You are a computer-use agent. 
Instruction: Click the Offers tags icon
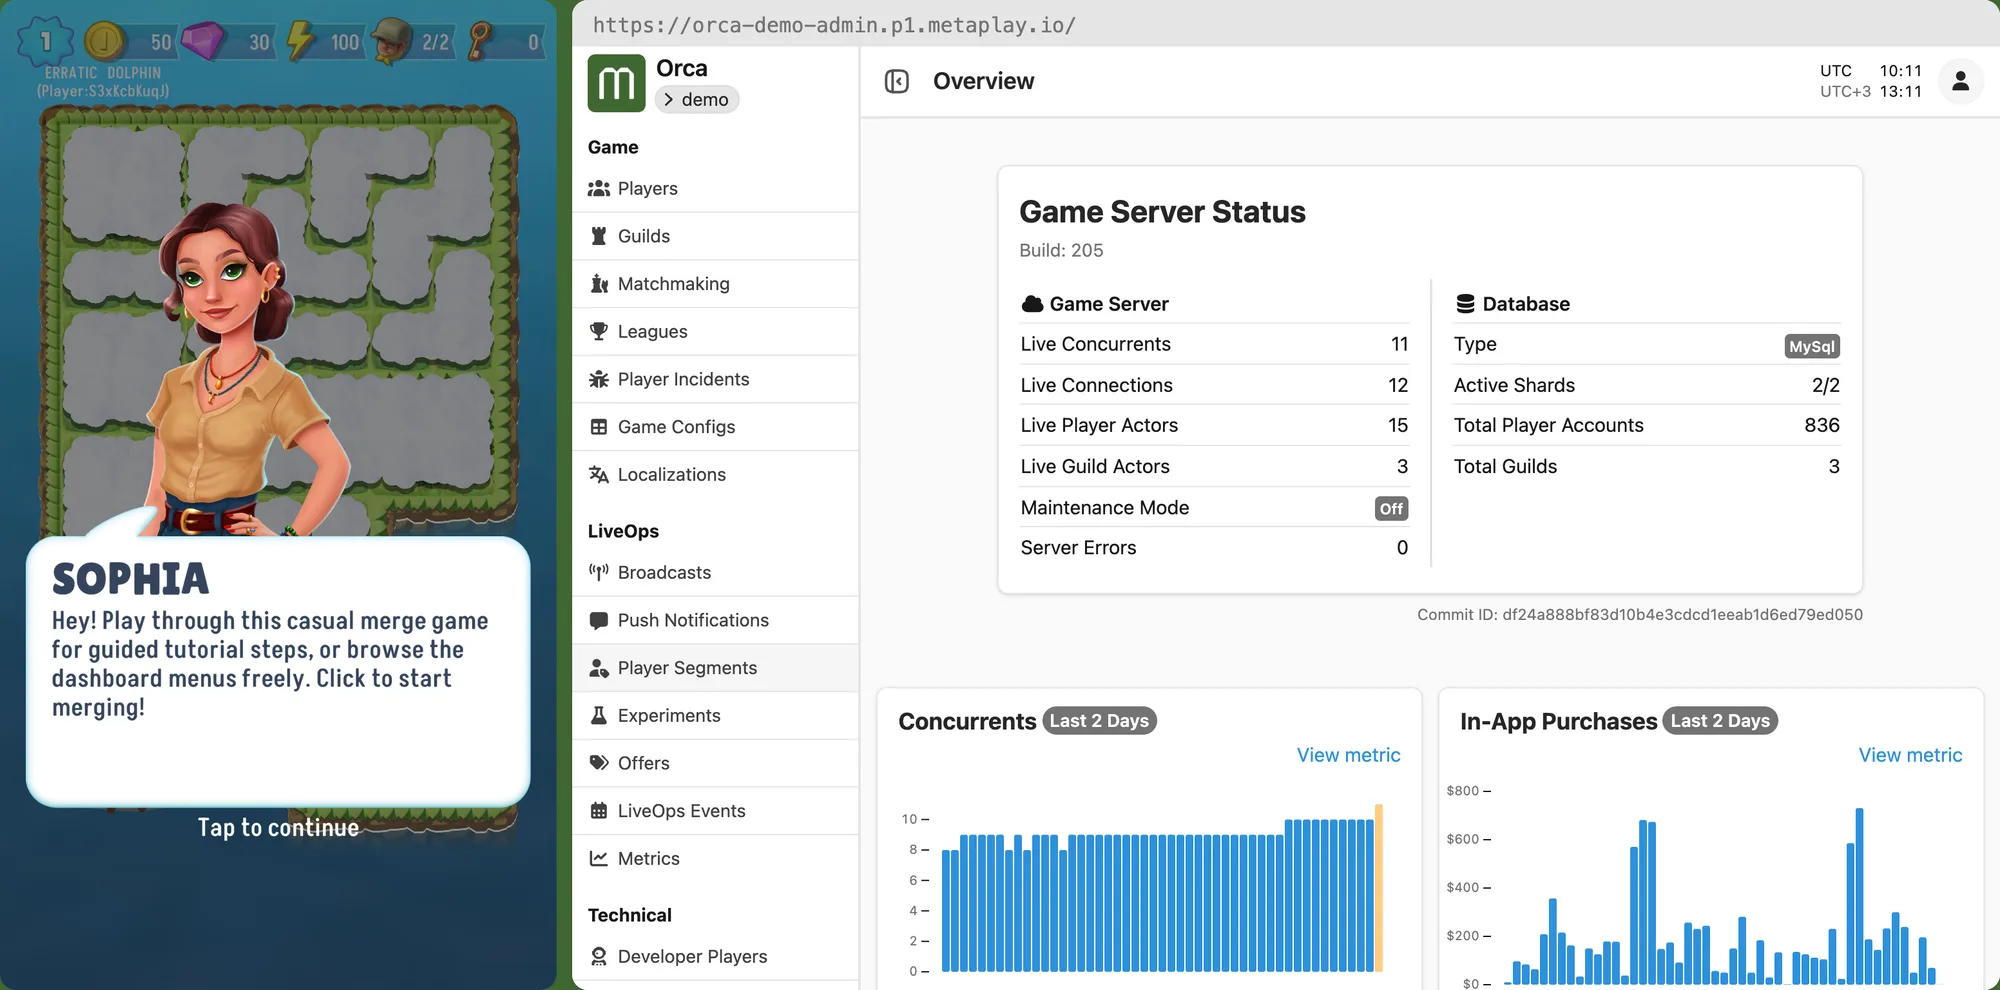599,763
